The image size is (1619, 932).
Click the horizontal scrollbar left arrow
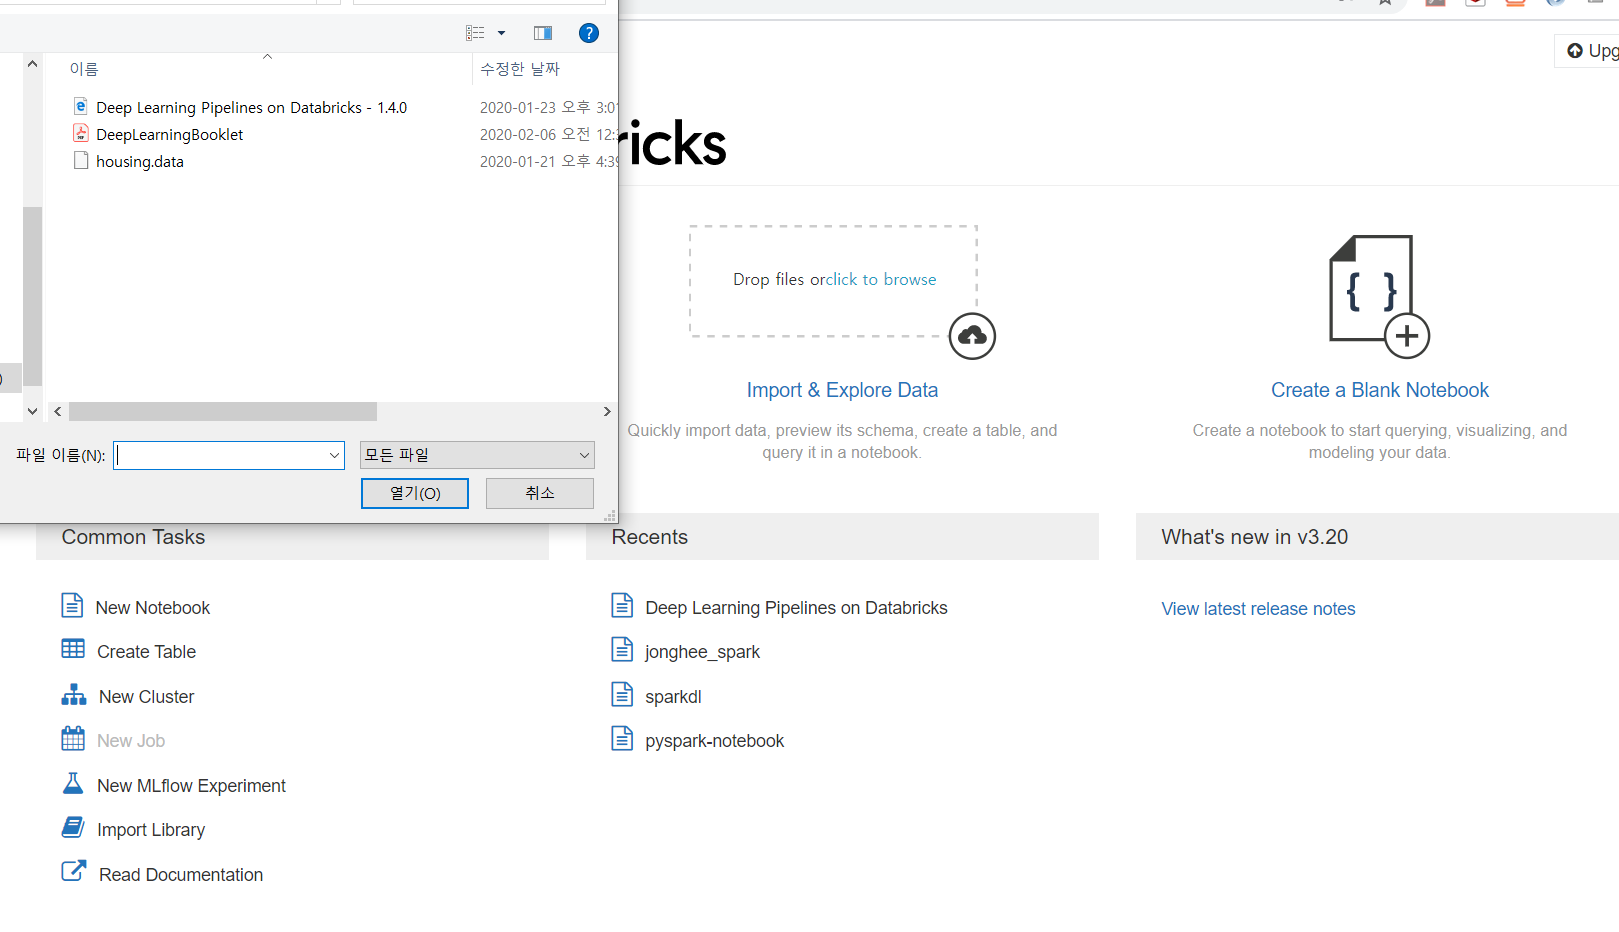pyautogui.click(x=58, y=411)
